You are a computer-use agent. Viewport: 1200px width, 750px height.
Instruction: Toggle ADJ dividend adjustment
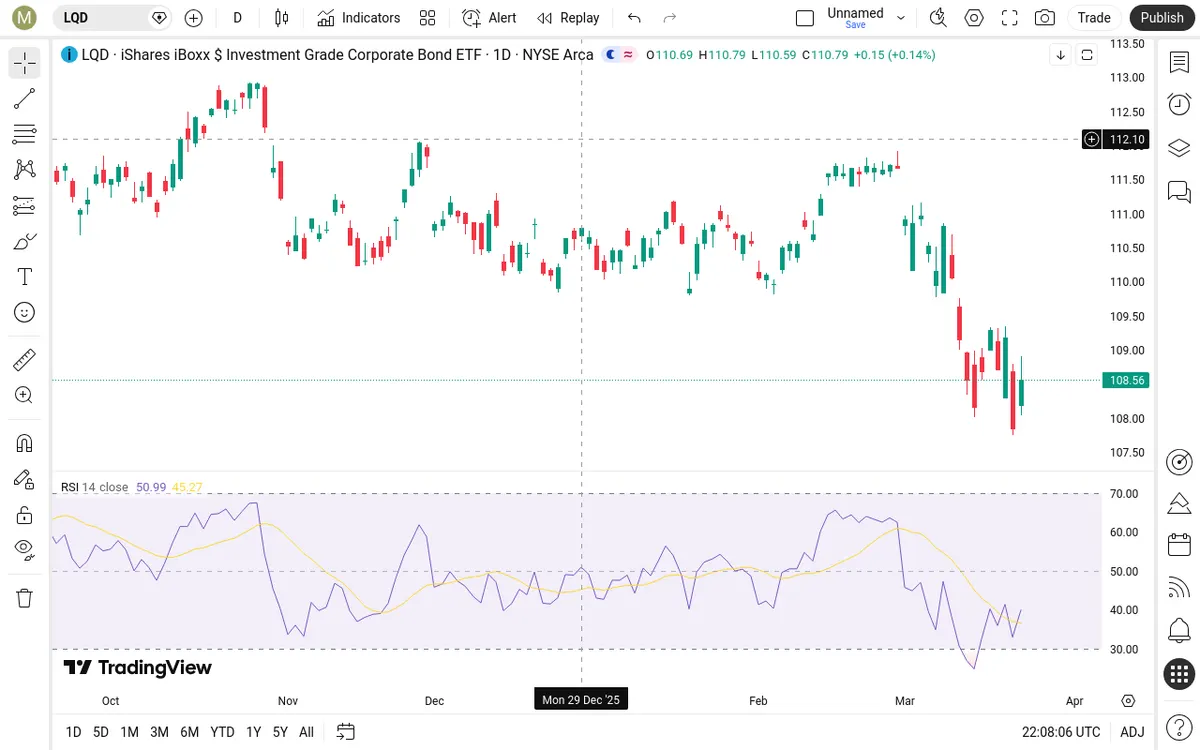(x=1132, y=732)
